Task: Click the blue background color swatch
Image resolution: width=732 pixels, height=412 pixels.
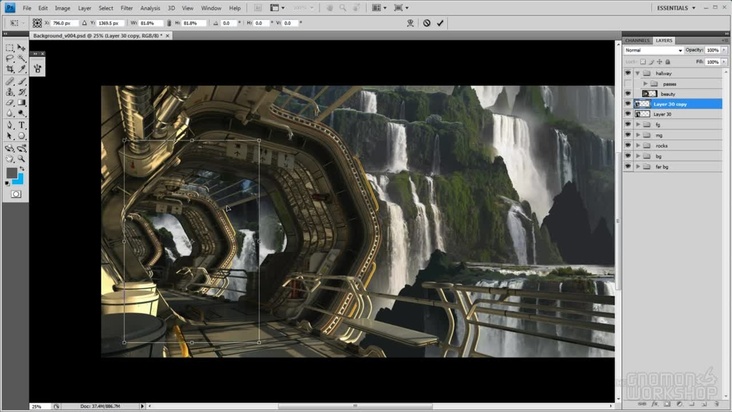Action: pos(19,180)
